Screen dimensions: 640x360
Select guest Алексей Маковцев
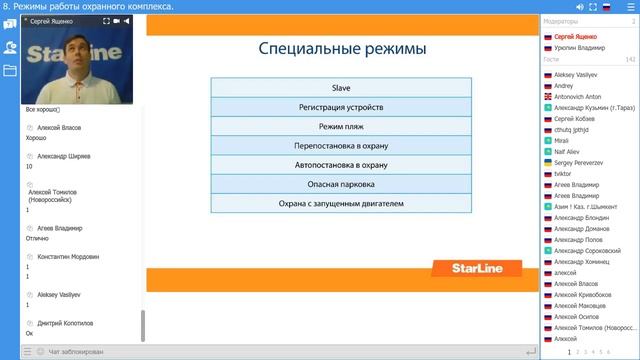click(x=580, y=306)
